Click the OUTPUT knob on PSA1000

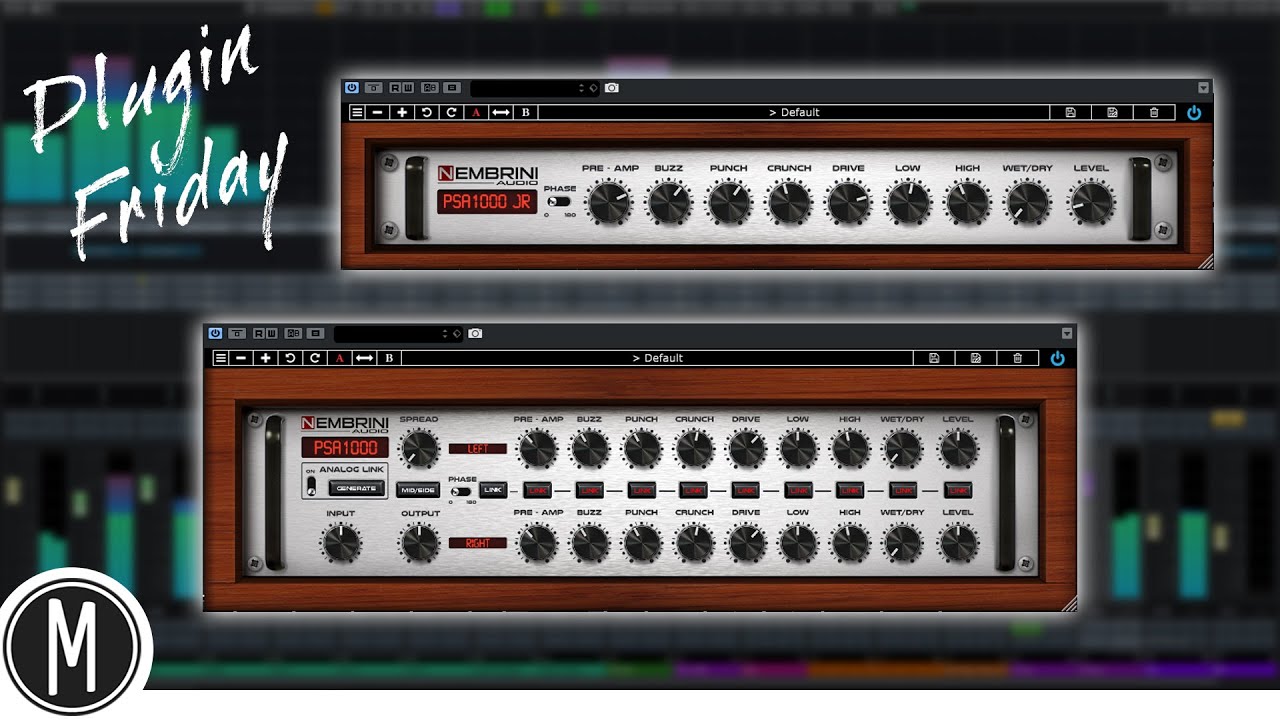tap(419, 543)
